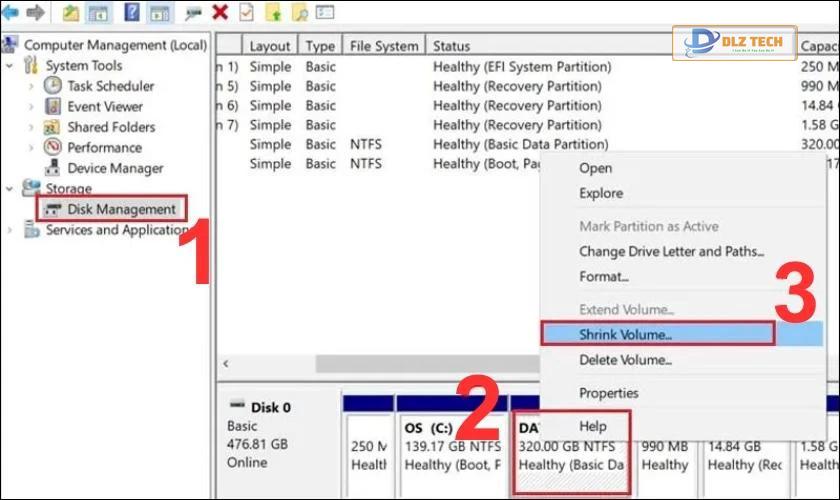Select Change Drive Letter and Paths
This screenshot has width=840, height=500.
(671, 251)
